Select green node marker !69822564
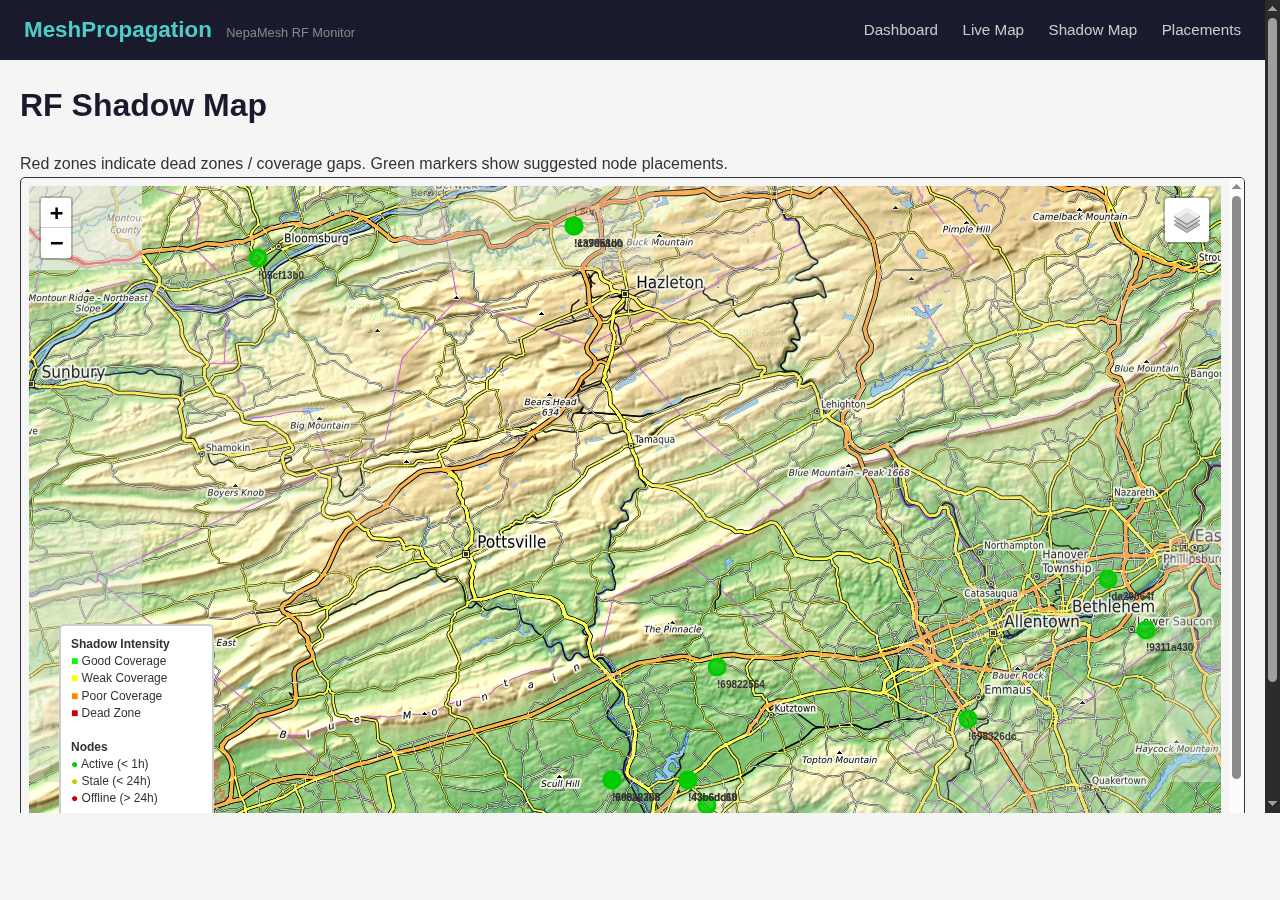This screenshot has width=1280, height=900. point(717,667)
